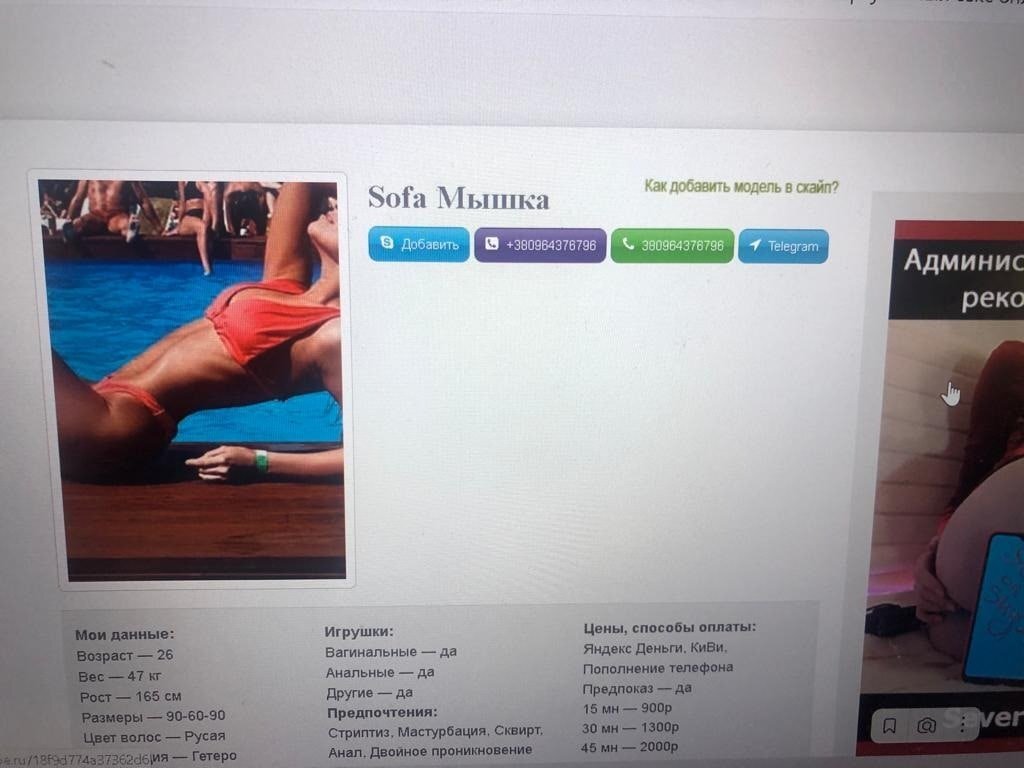Click the Игрушки section heading
1024x768 pixels.
click(x=359, y=632)
